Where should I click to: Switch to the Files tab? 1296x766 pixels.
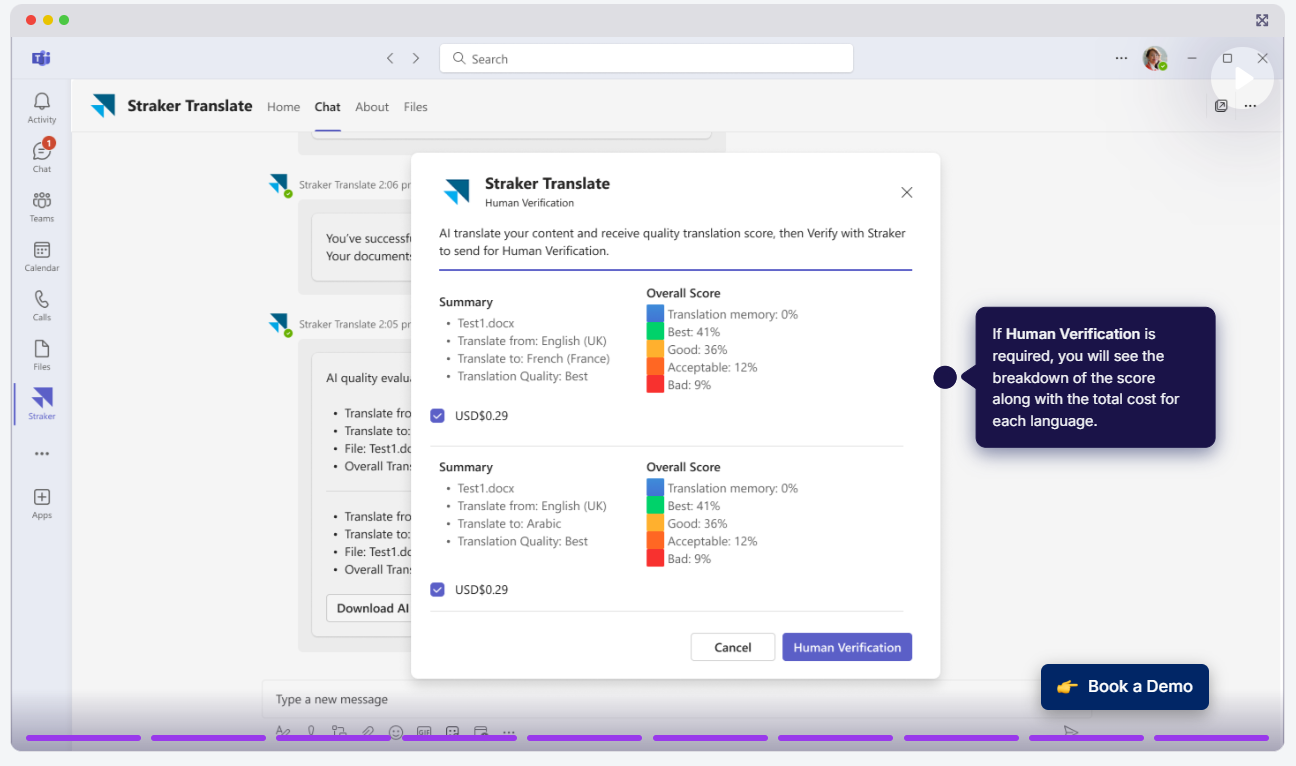coord(416,107)
